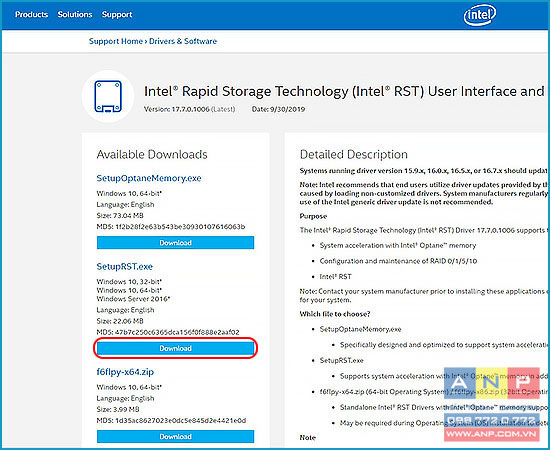Click the Detailed Description heading

(x=354, y=154)
